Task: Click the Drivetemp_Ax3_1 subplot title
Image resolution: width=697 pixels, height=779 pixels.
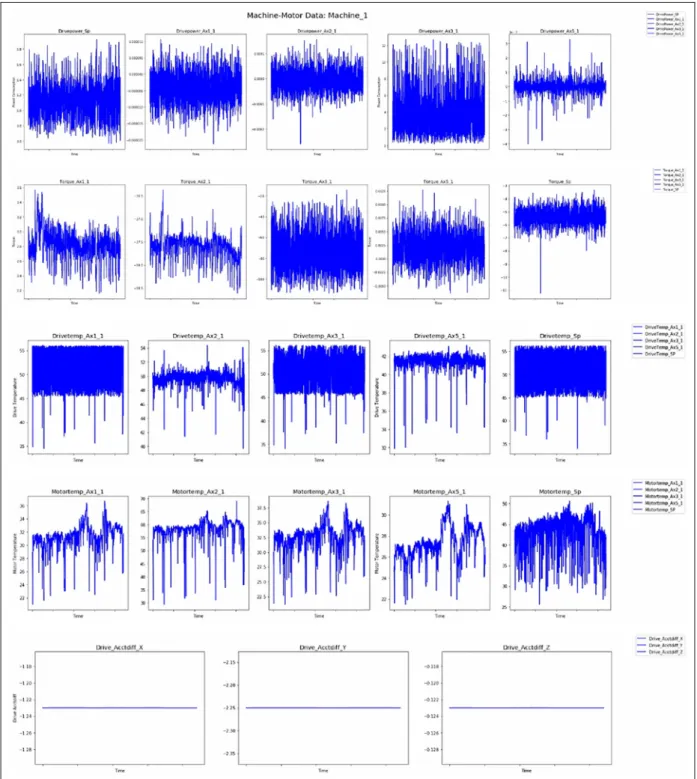Action: [319, 336]
